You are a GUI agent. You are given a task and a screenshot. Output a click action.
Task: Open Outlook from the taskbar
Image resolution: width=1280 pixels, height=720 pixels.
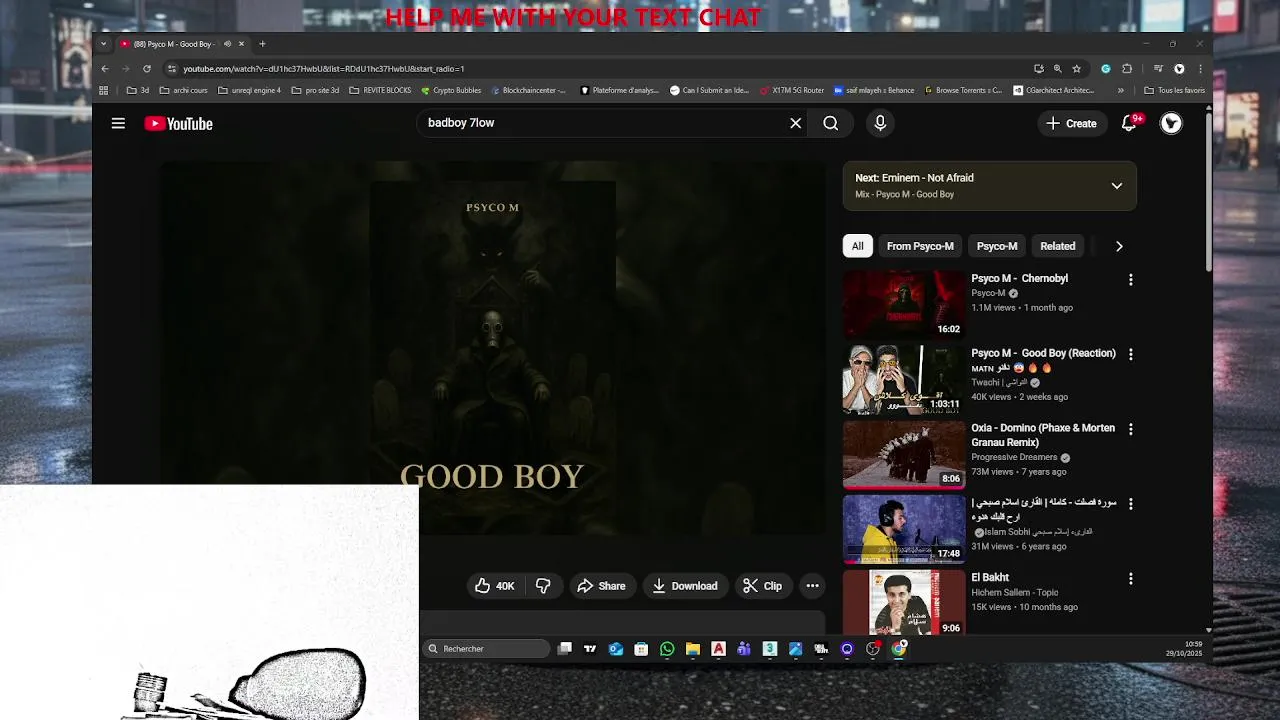615,649
